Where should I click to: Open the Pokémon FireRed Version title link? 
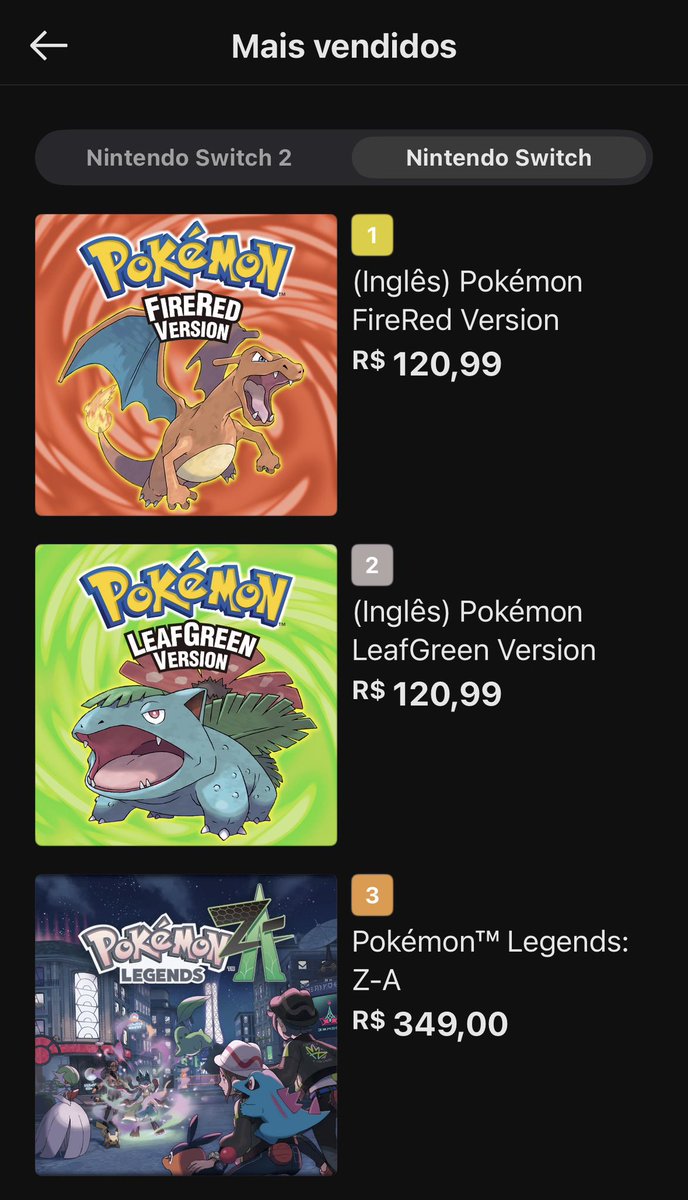[467, 301]
